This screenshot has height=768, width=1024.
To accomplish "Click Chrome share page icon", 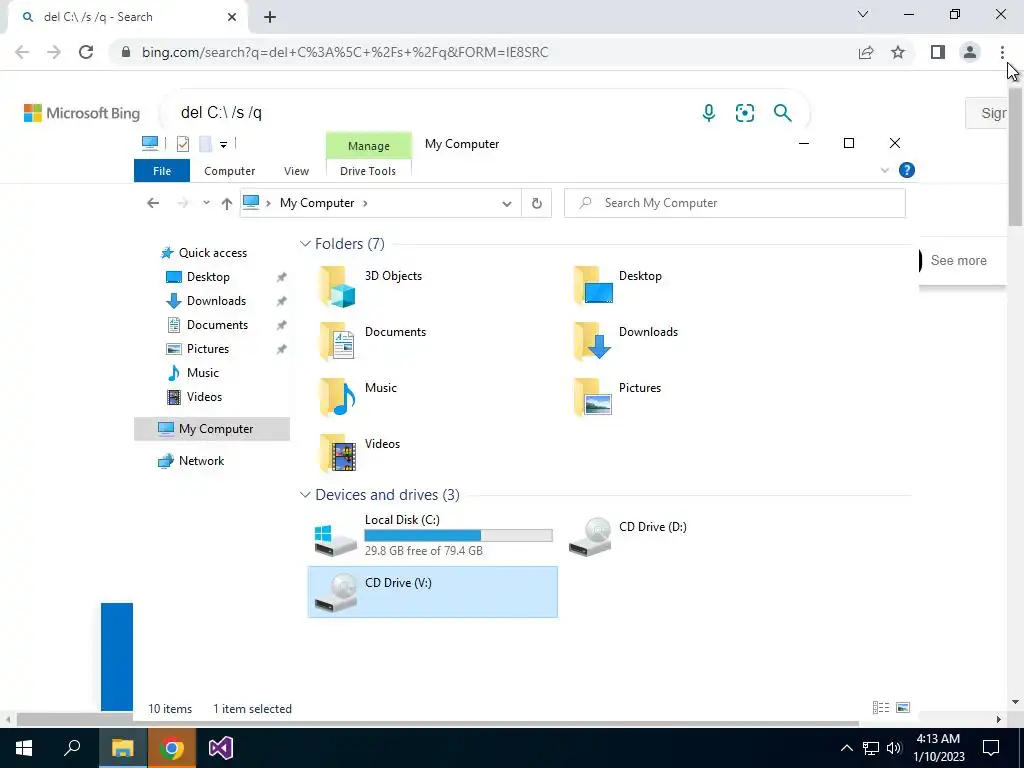I will coord(866,52).
